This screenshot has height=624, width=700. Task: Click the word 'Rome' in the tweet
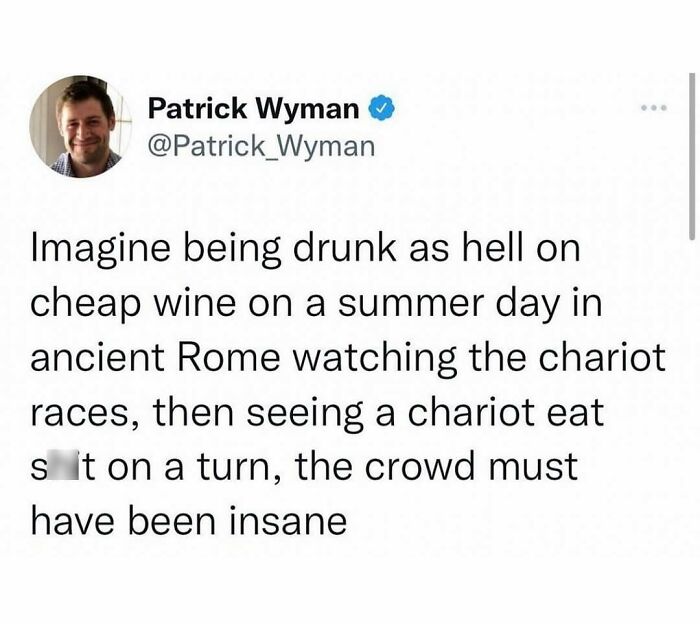pos(228,358)
